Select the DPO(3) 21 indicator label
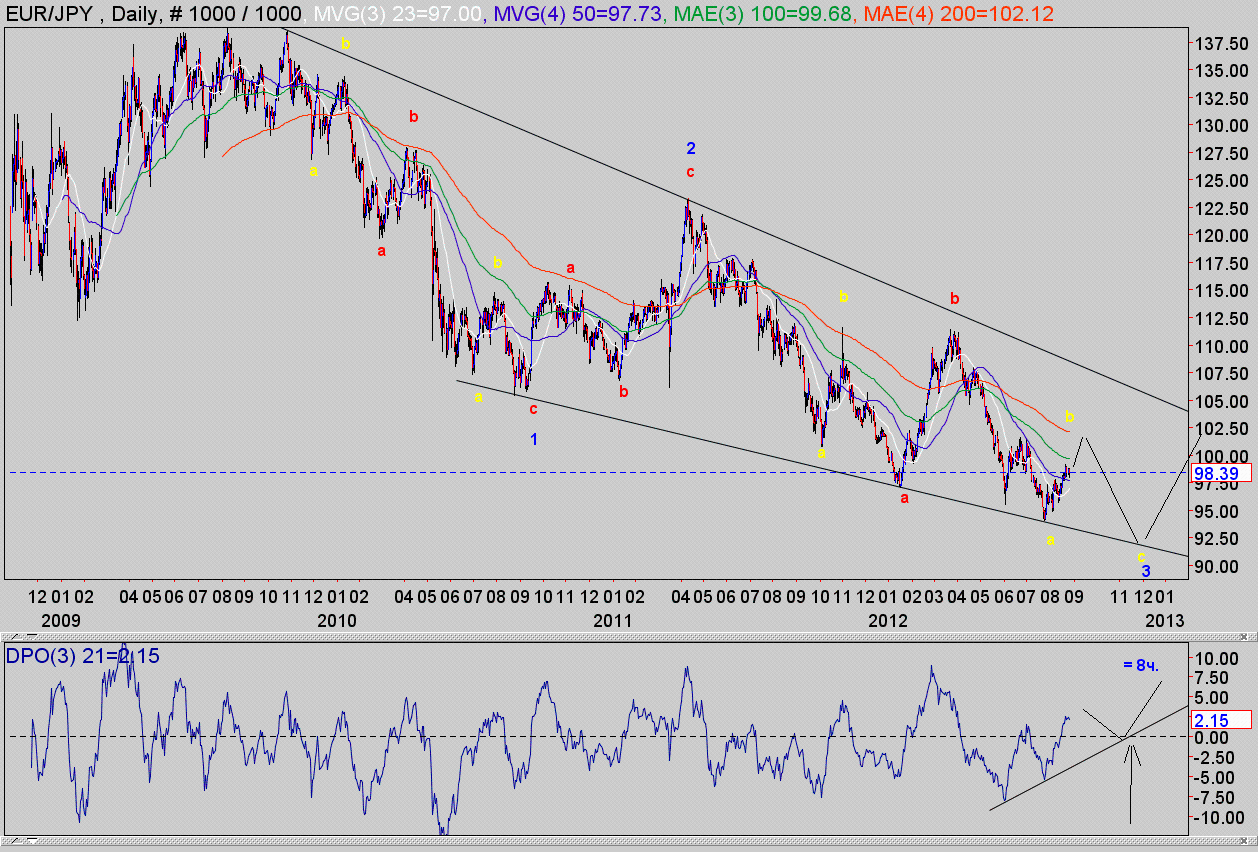The image size is (1258, 852). (82, 657)
